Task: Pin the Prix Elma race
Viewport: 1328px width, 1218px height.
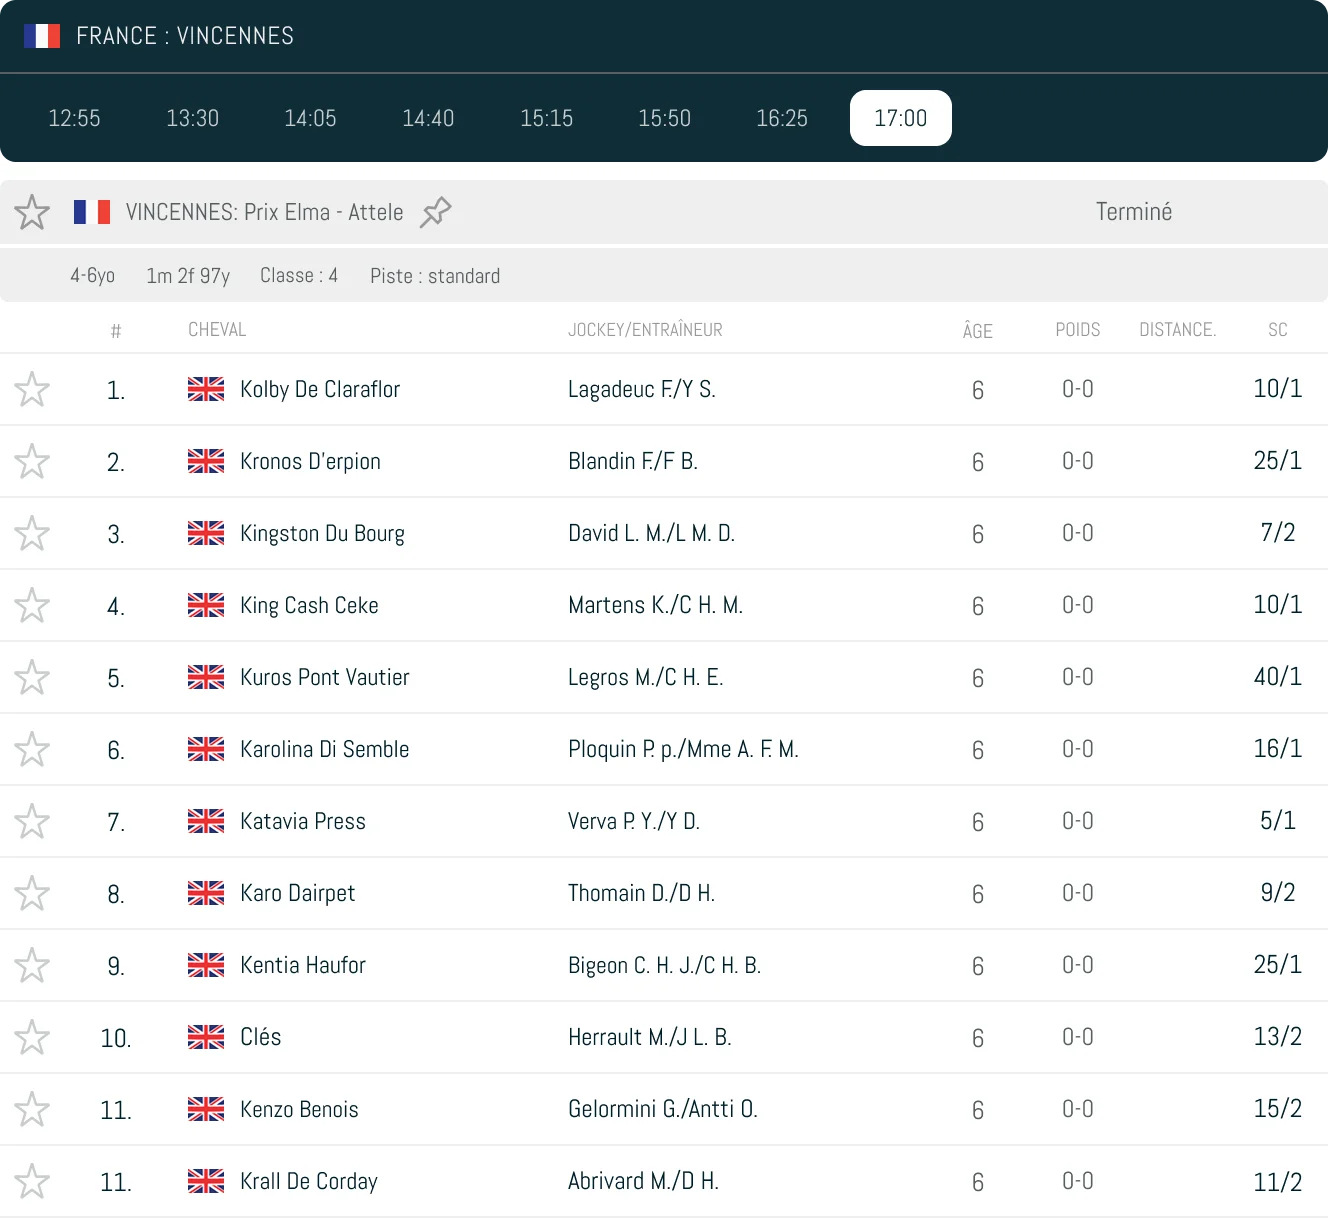Action: 436,212
